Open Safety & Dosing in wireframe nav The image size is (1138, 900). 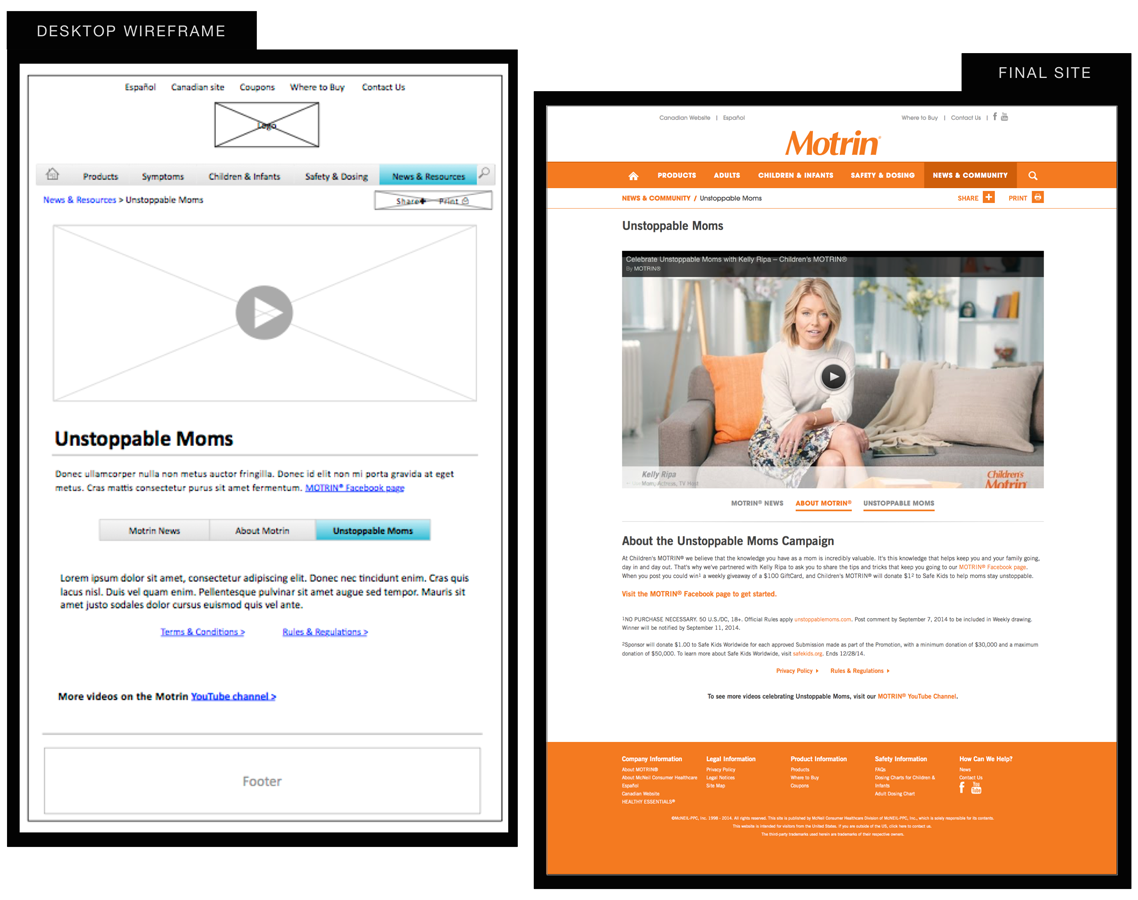coord(336,176)
